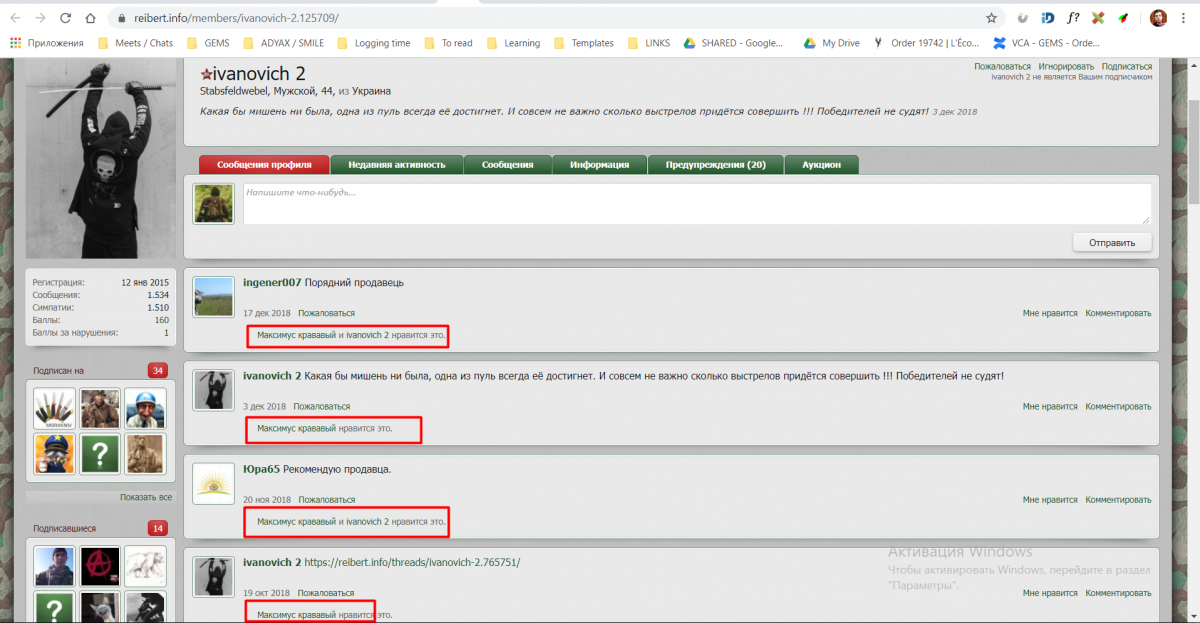
Task: Click the Игнорировать link
Action: (x=1066, y=67)
